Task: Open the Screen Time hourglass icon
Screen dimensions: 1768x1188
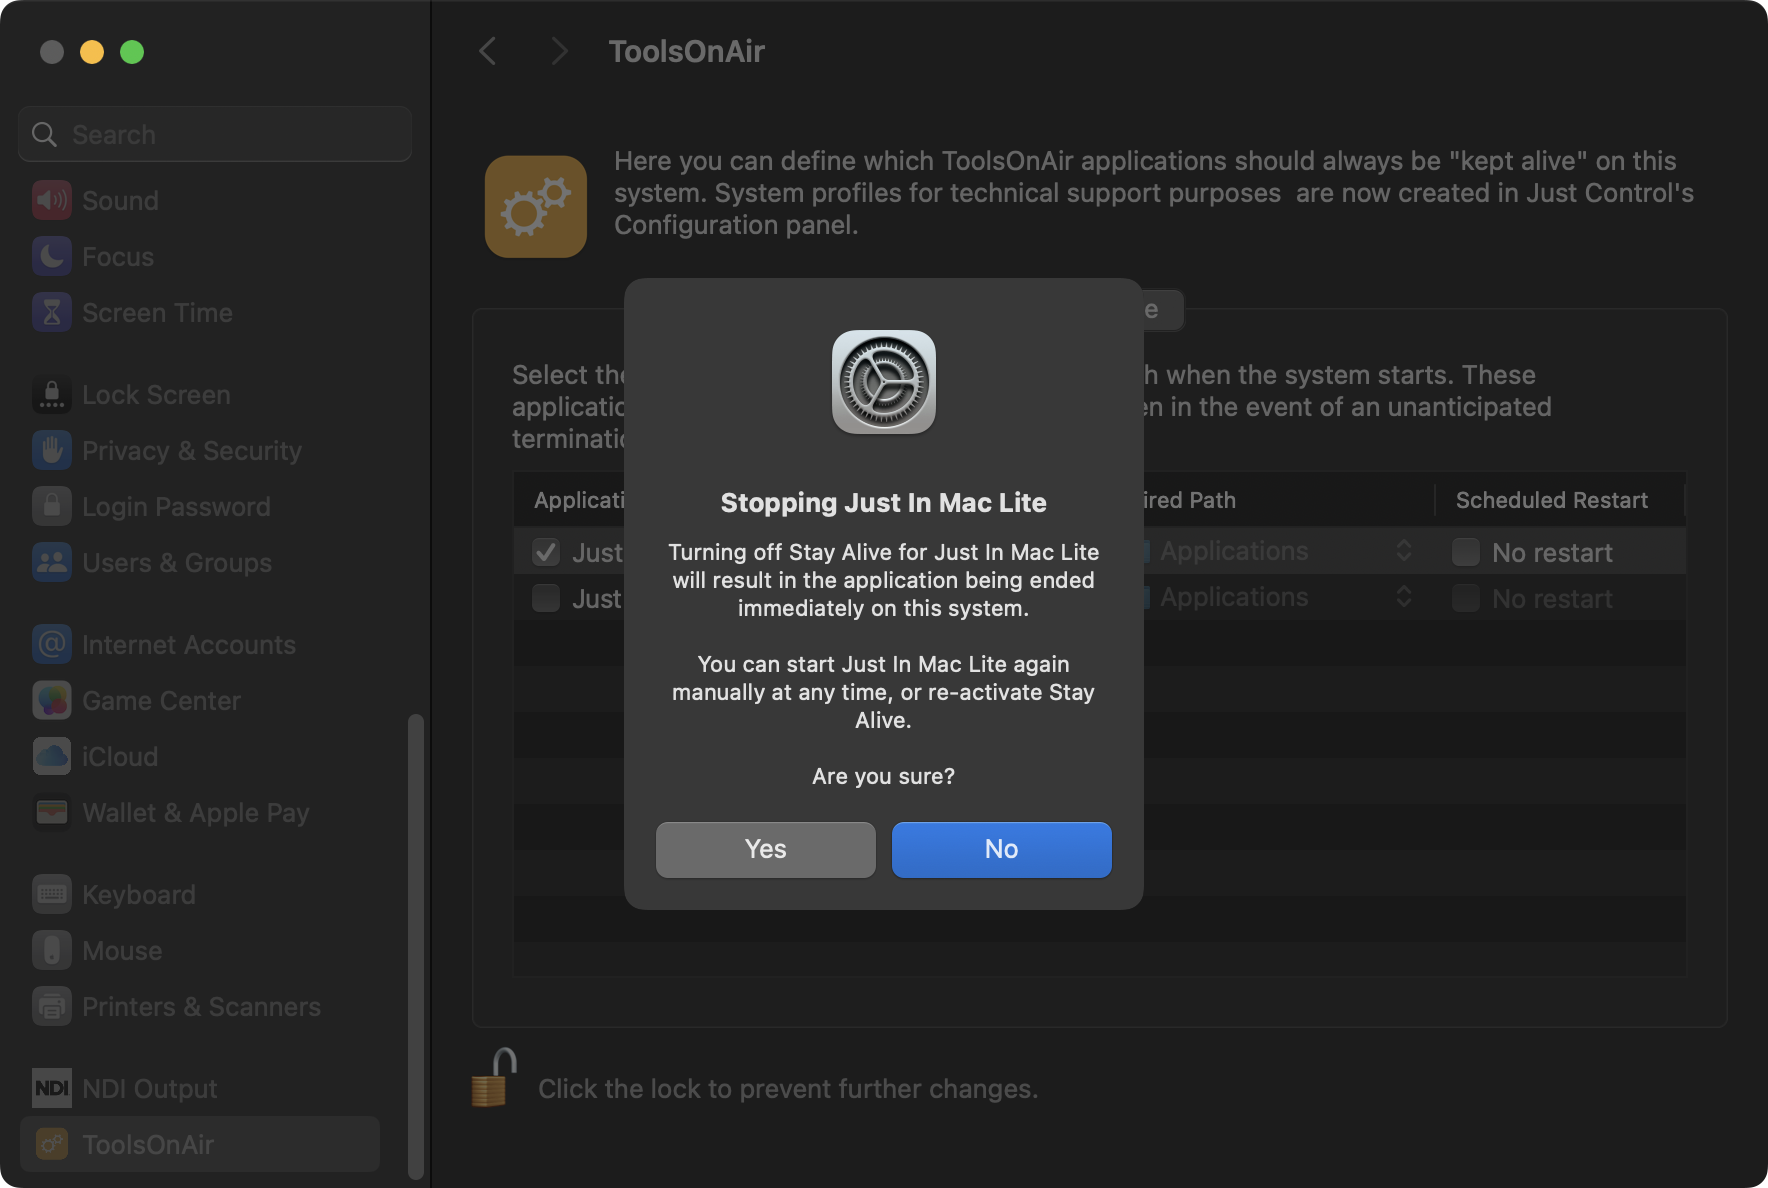Action: [52, 312]
